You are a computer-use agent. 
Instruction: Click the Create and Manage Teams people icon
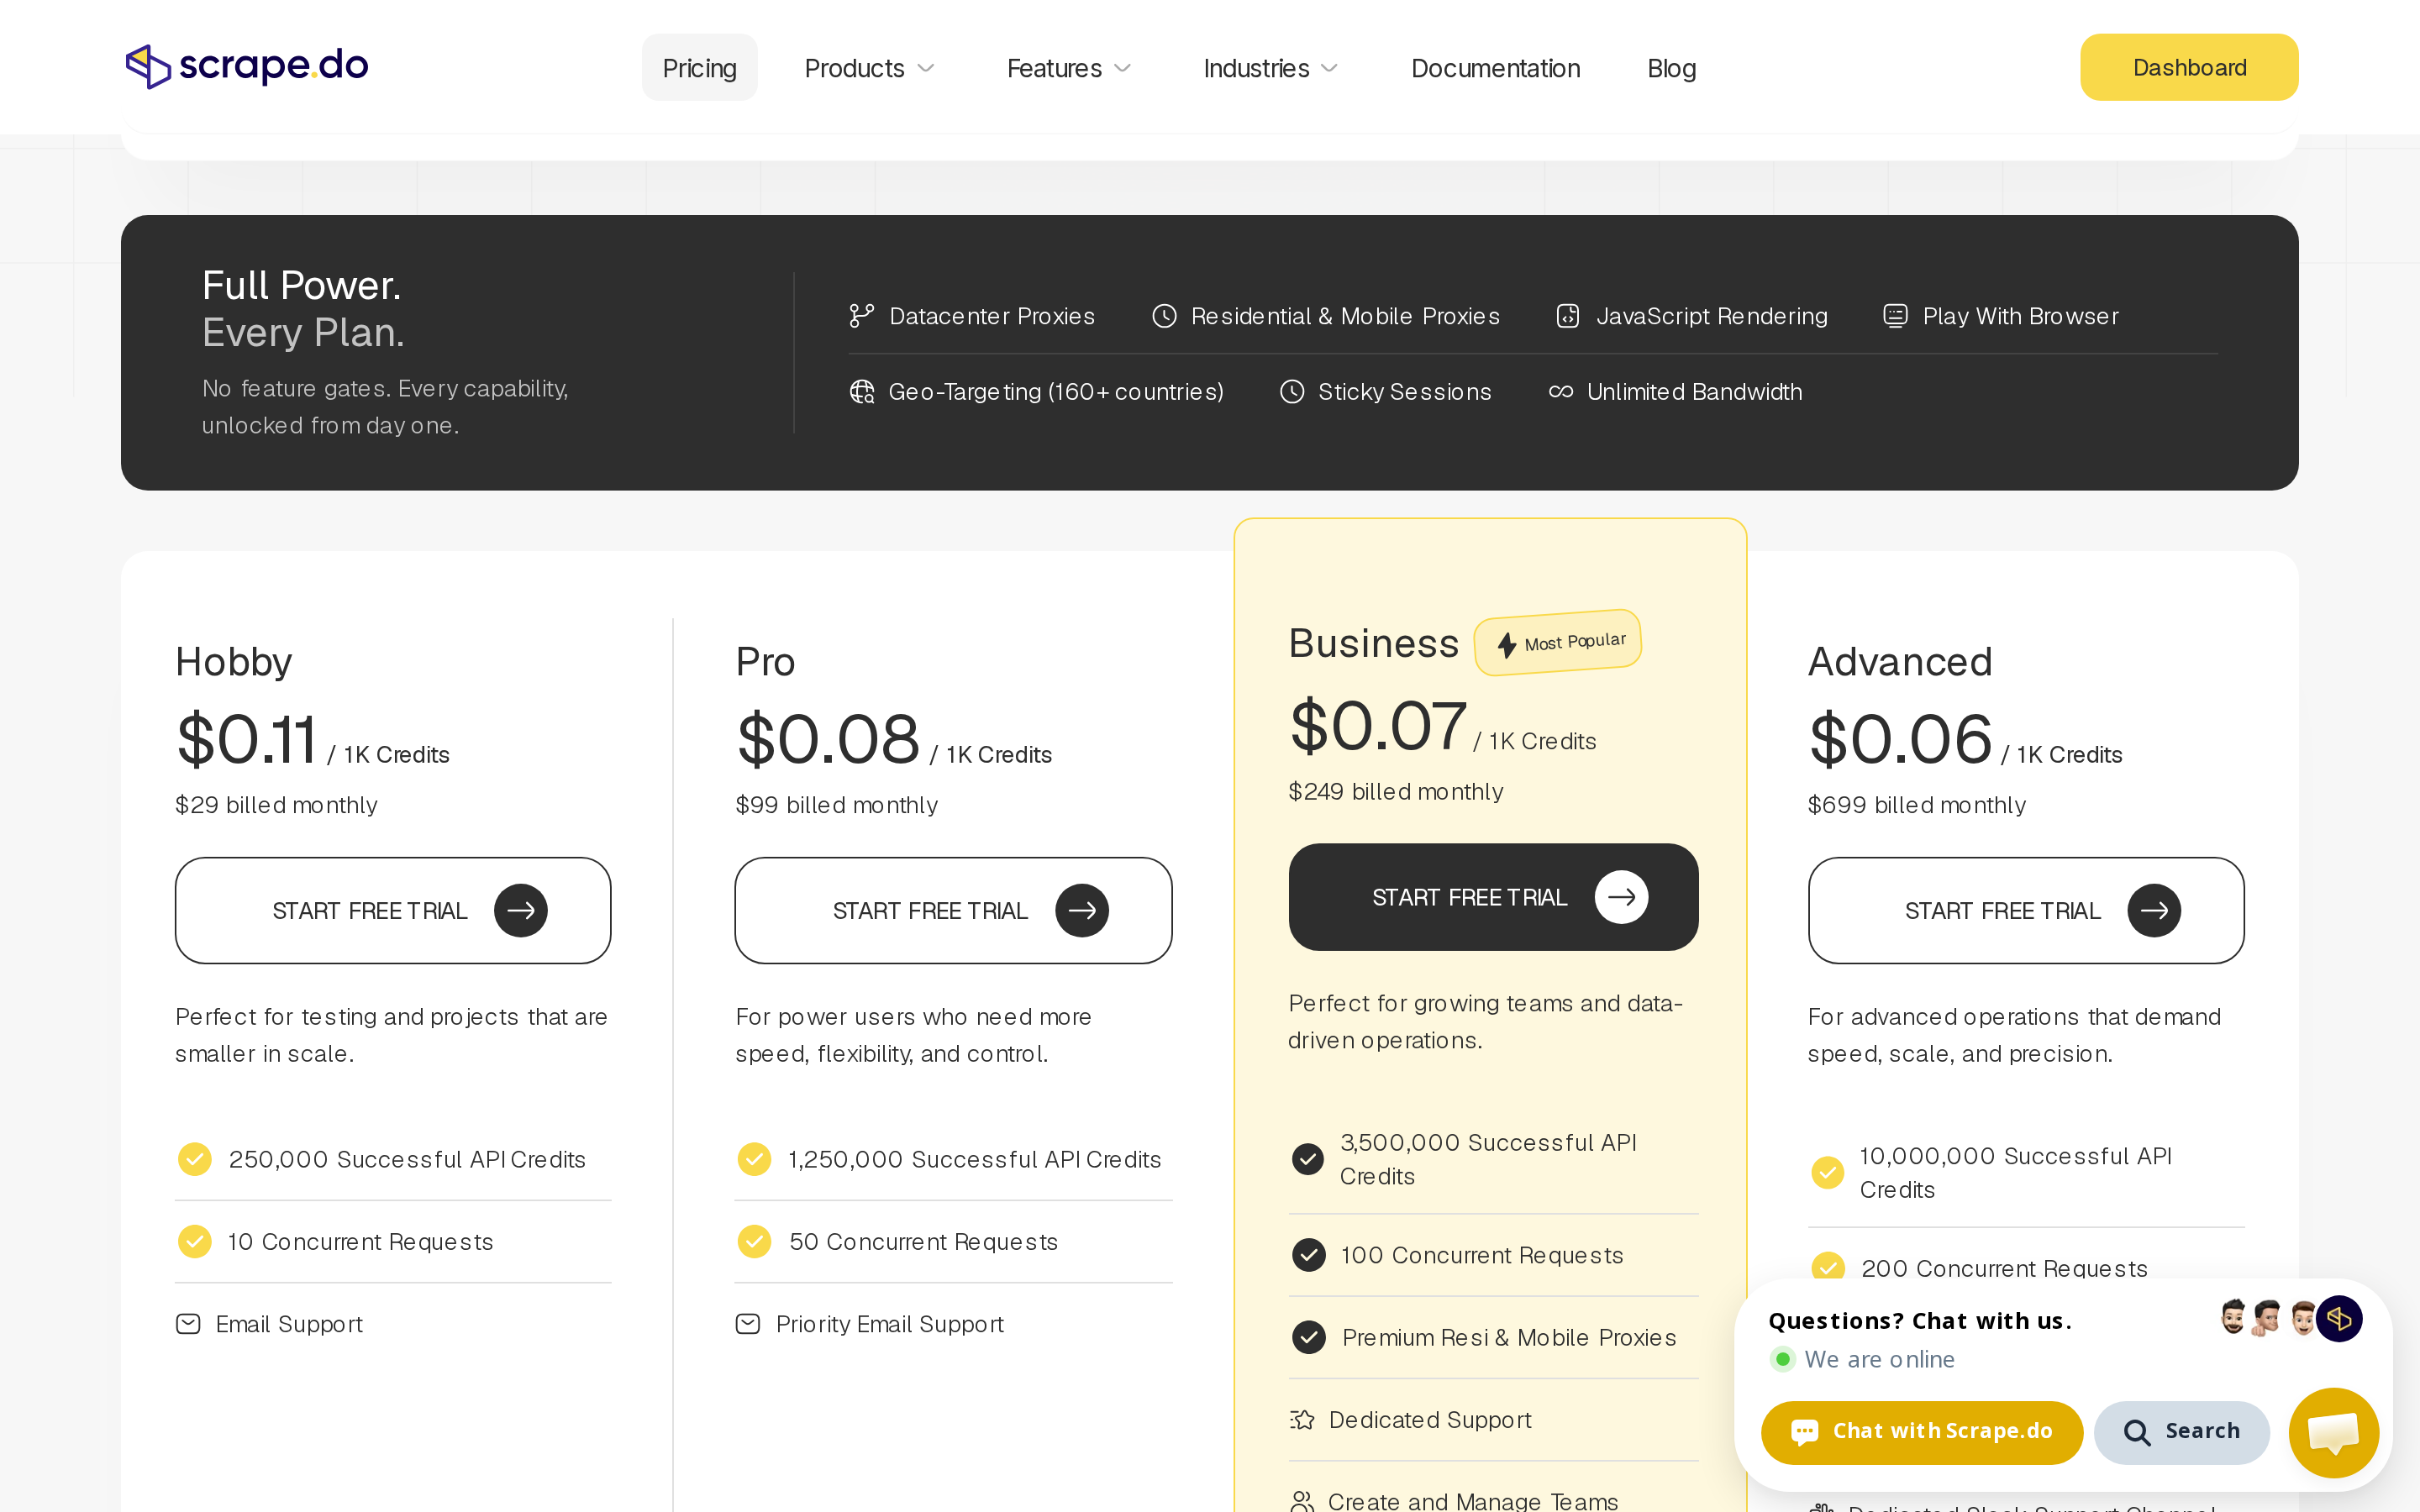click(x=1302, y=1501)
